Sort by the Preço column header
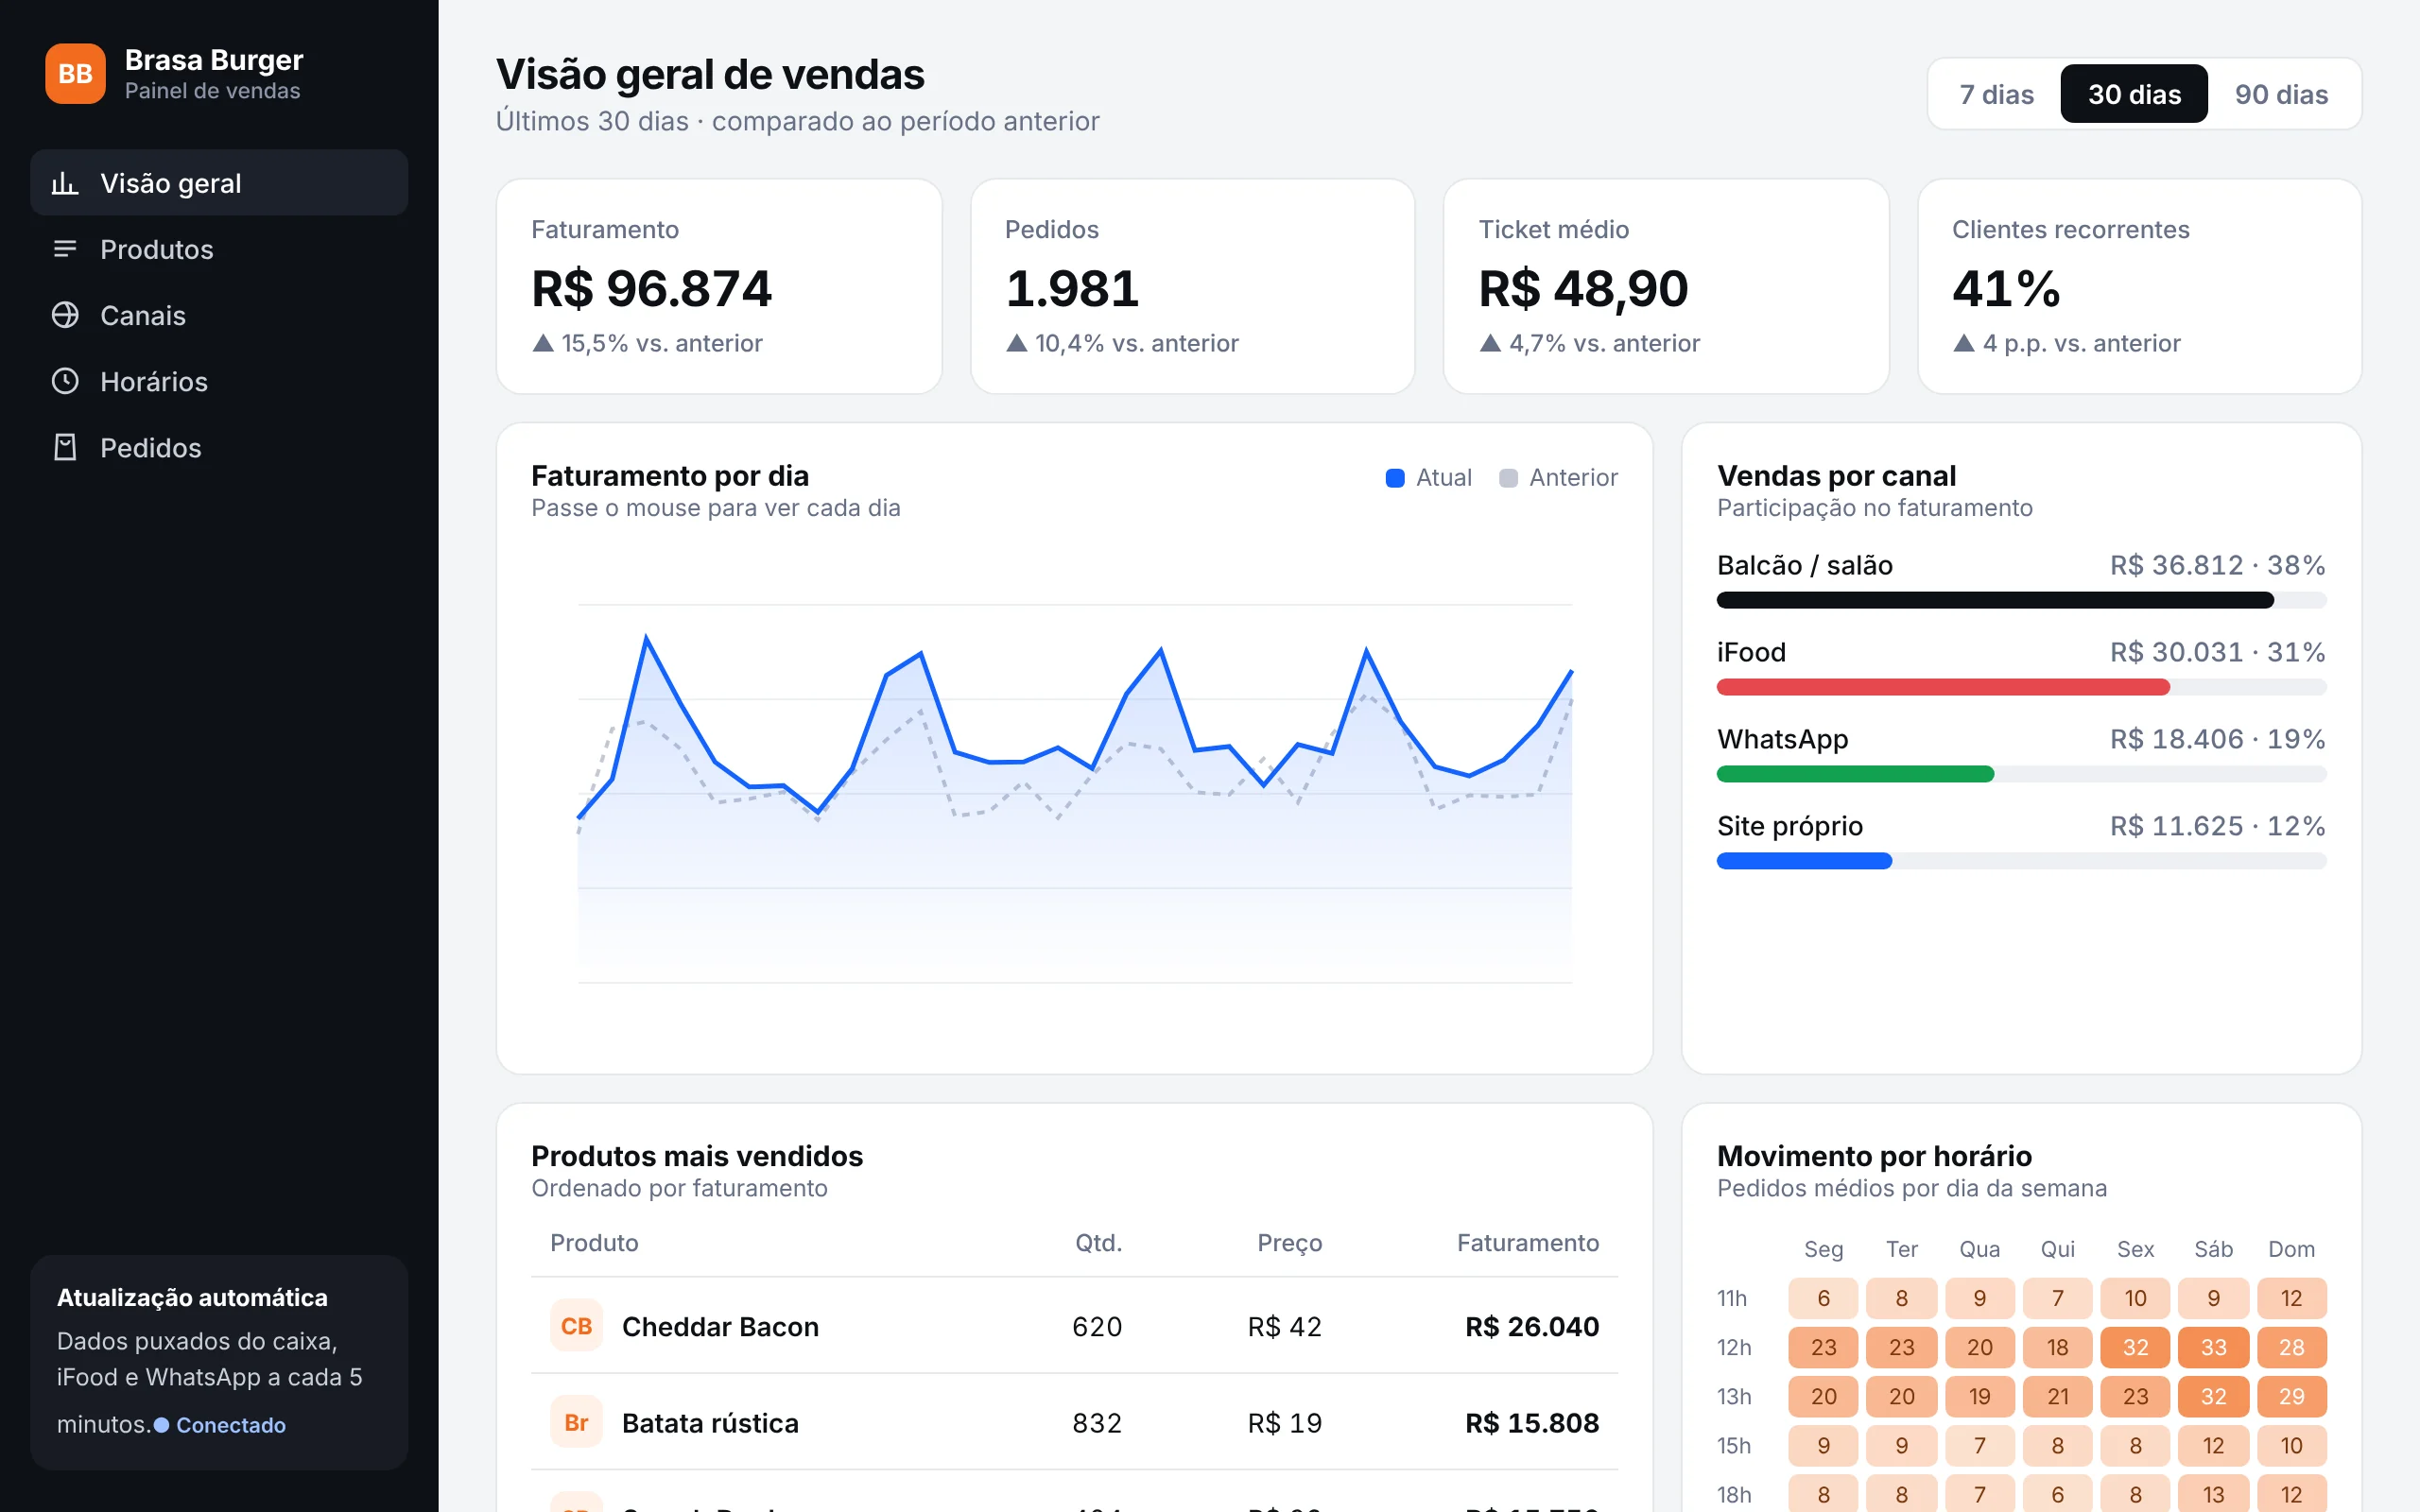 (x=1289, y=1243)
